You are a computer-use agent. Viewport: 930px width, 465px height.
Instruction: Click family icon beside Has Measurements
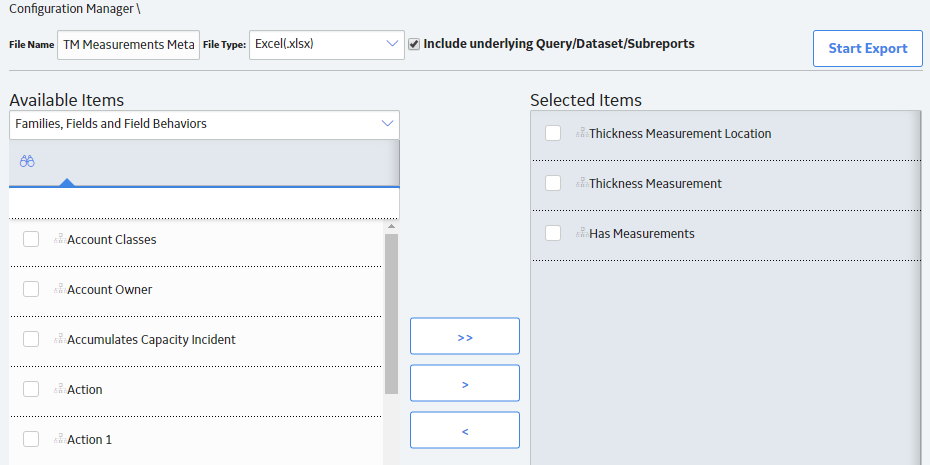click(582, 234)
